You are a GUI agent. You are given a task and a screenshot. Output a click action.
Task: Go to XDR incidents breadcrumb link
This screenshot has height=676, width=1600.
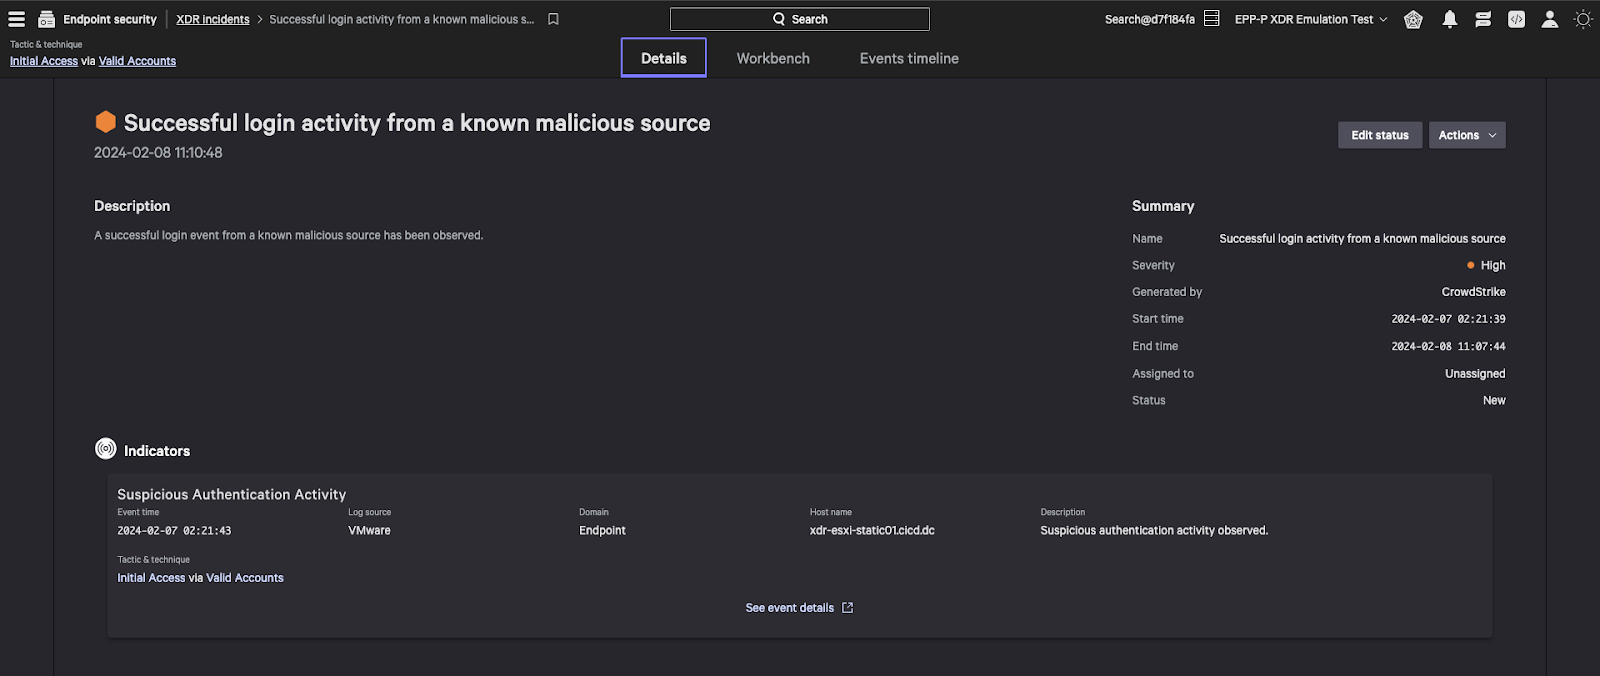(x=213, y=19)
